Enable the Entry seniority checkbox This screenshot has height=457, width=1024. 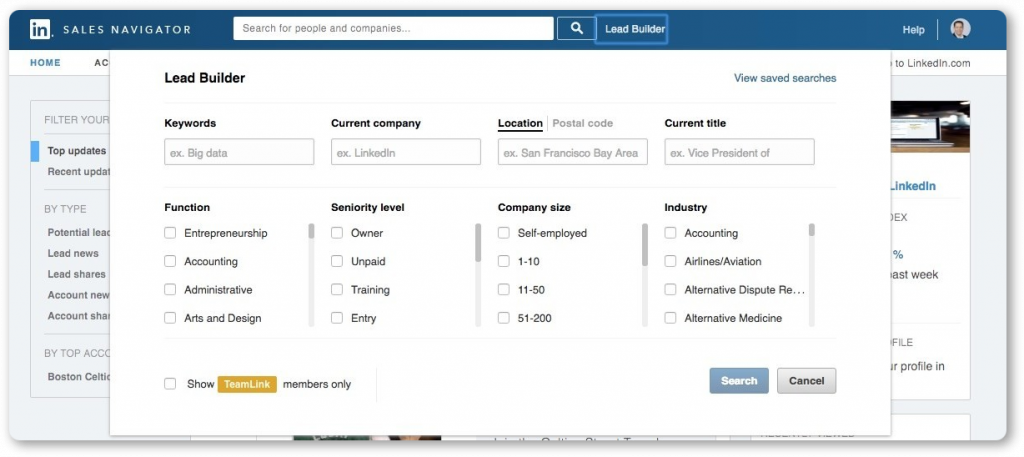[x=337, y=318]
